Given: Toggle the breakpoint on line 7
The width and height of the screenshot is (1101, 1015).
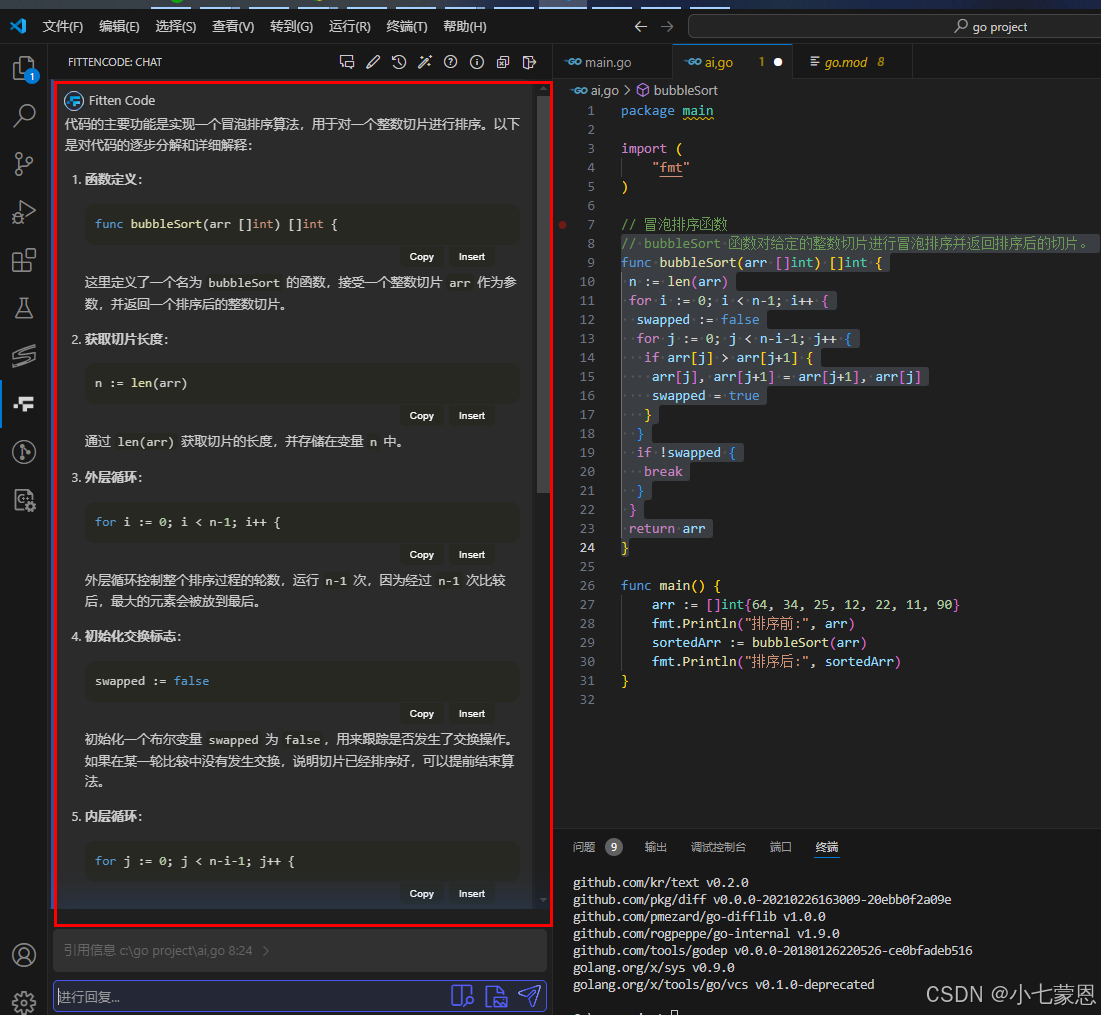Looking at the screenshot, I should click(x=562, y=225).
